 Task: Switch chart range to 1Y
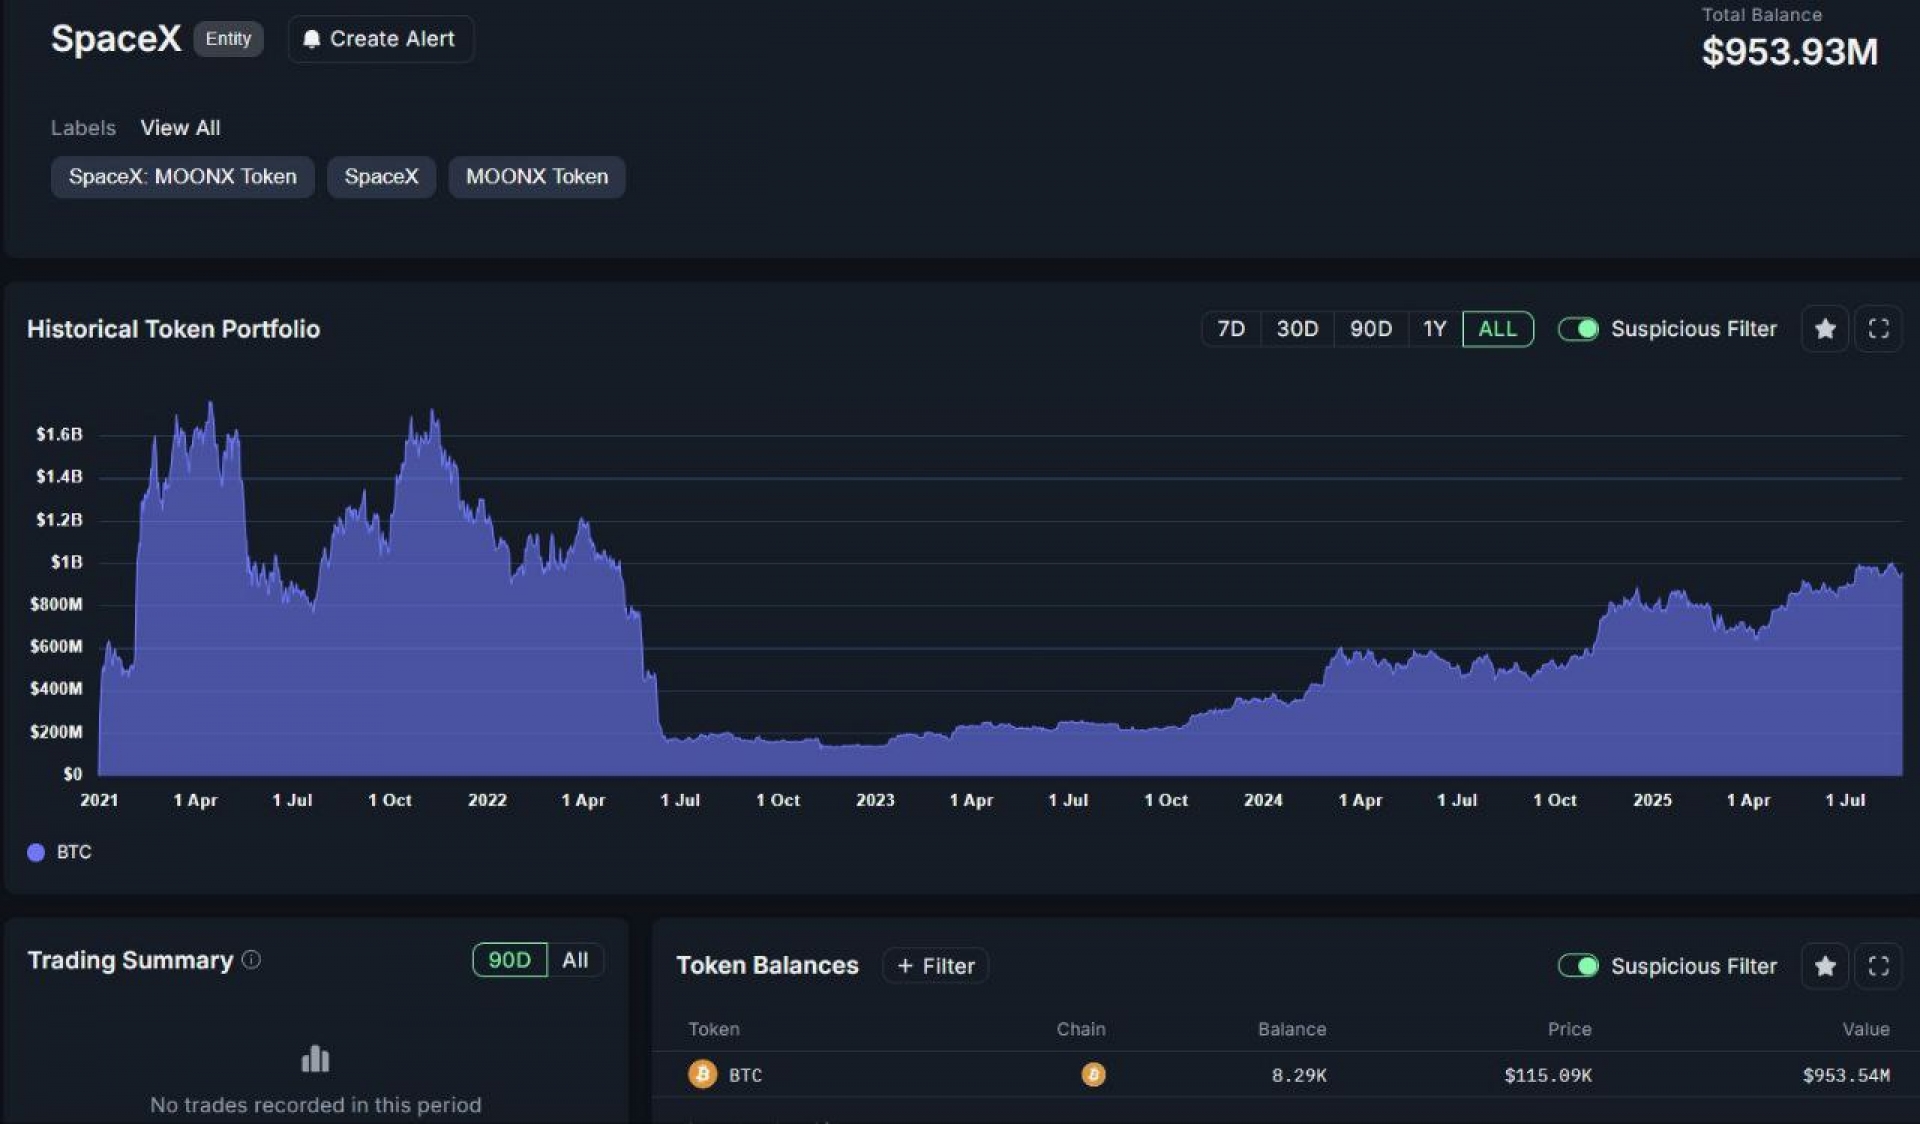click(x=1434, y=329)
